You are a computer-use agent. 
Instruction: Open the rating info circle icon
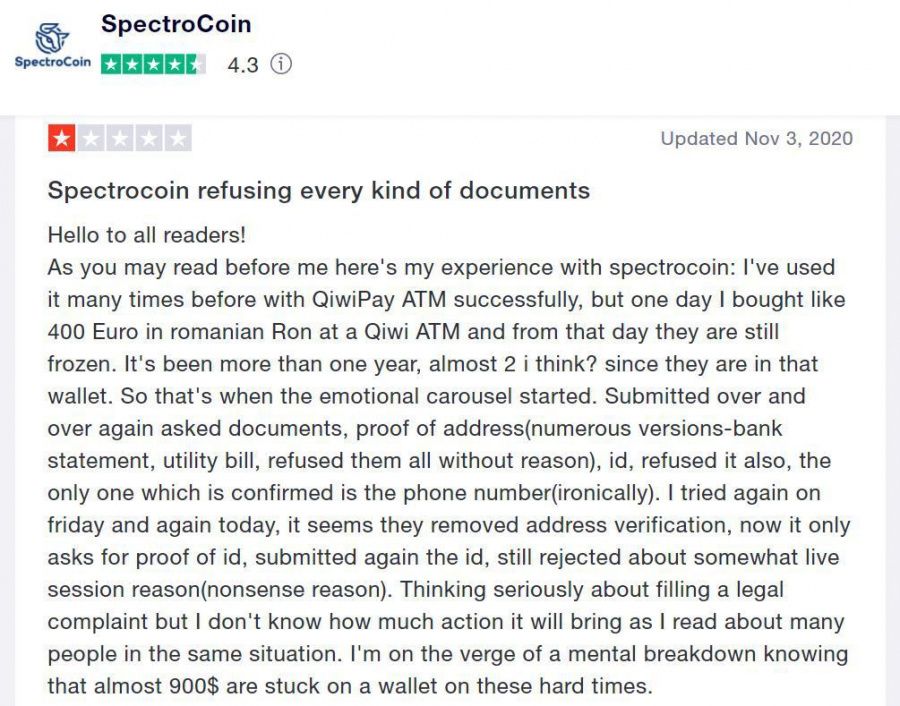281,64
